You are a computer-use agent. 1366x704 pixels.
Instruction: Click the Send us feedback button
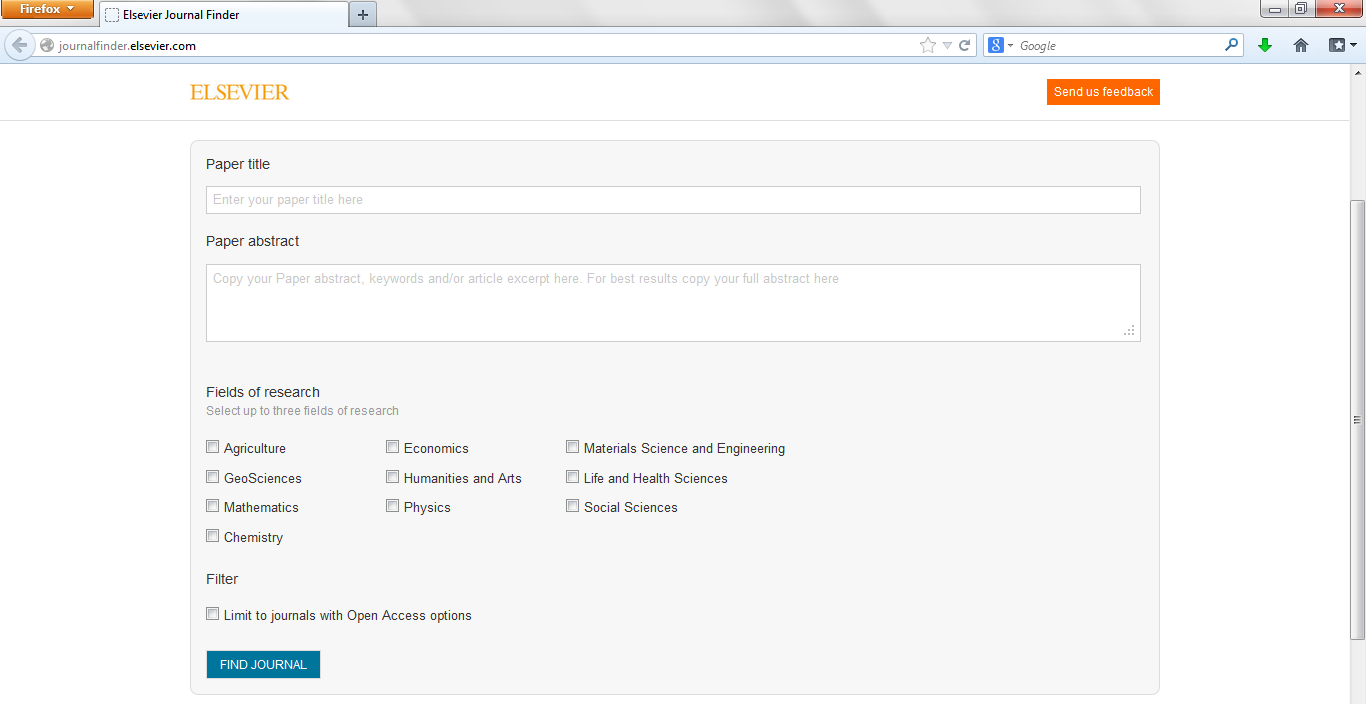tap(1103, 92)
